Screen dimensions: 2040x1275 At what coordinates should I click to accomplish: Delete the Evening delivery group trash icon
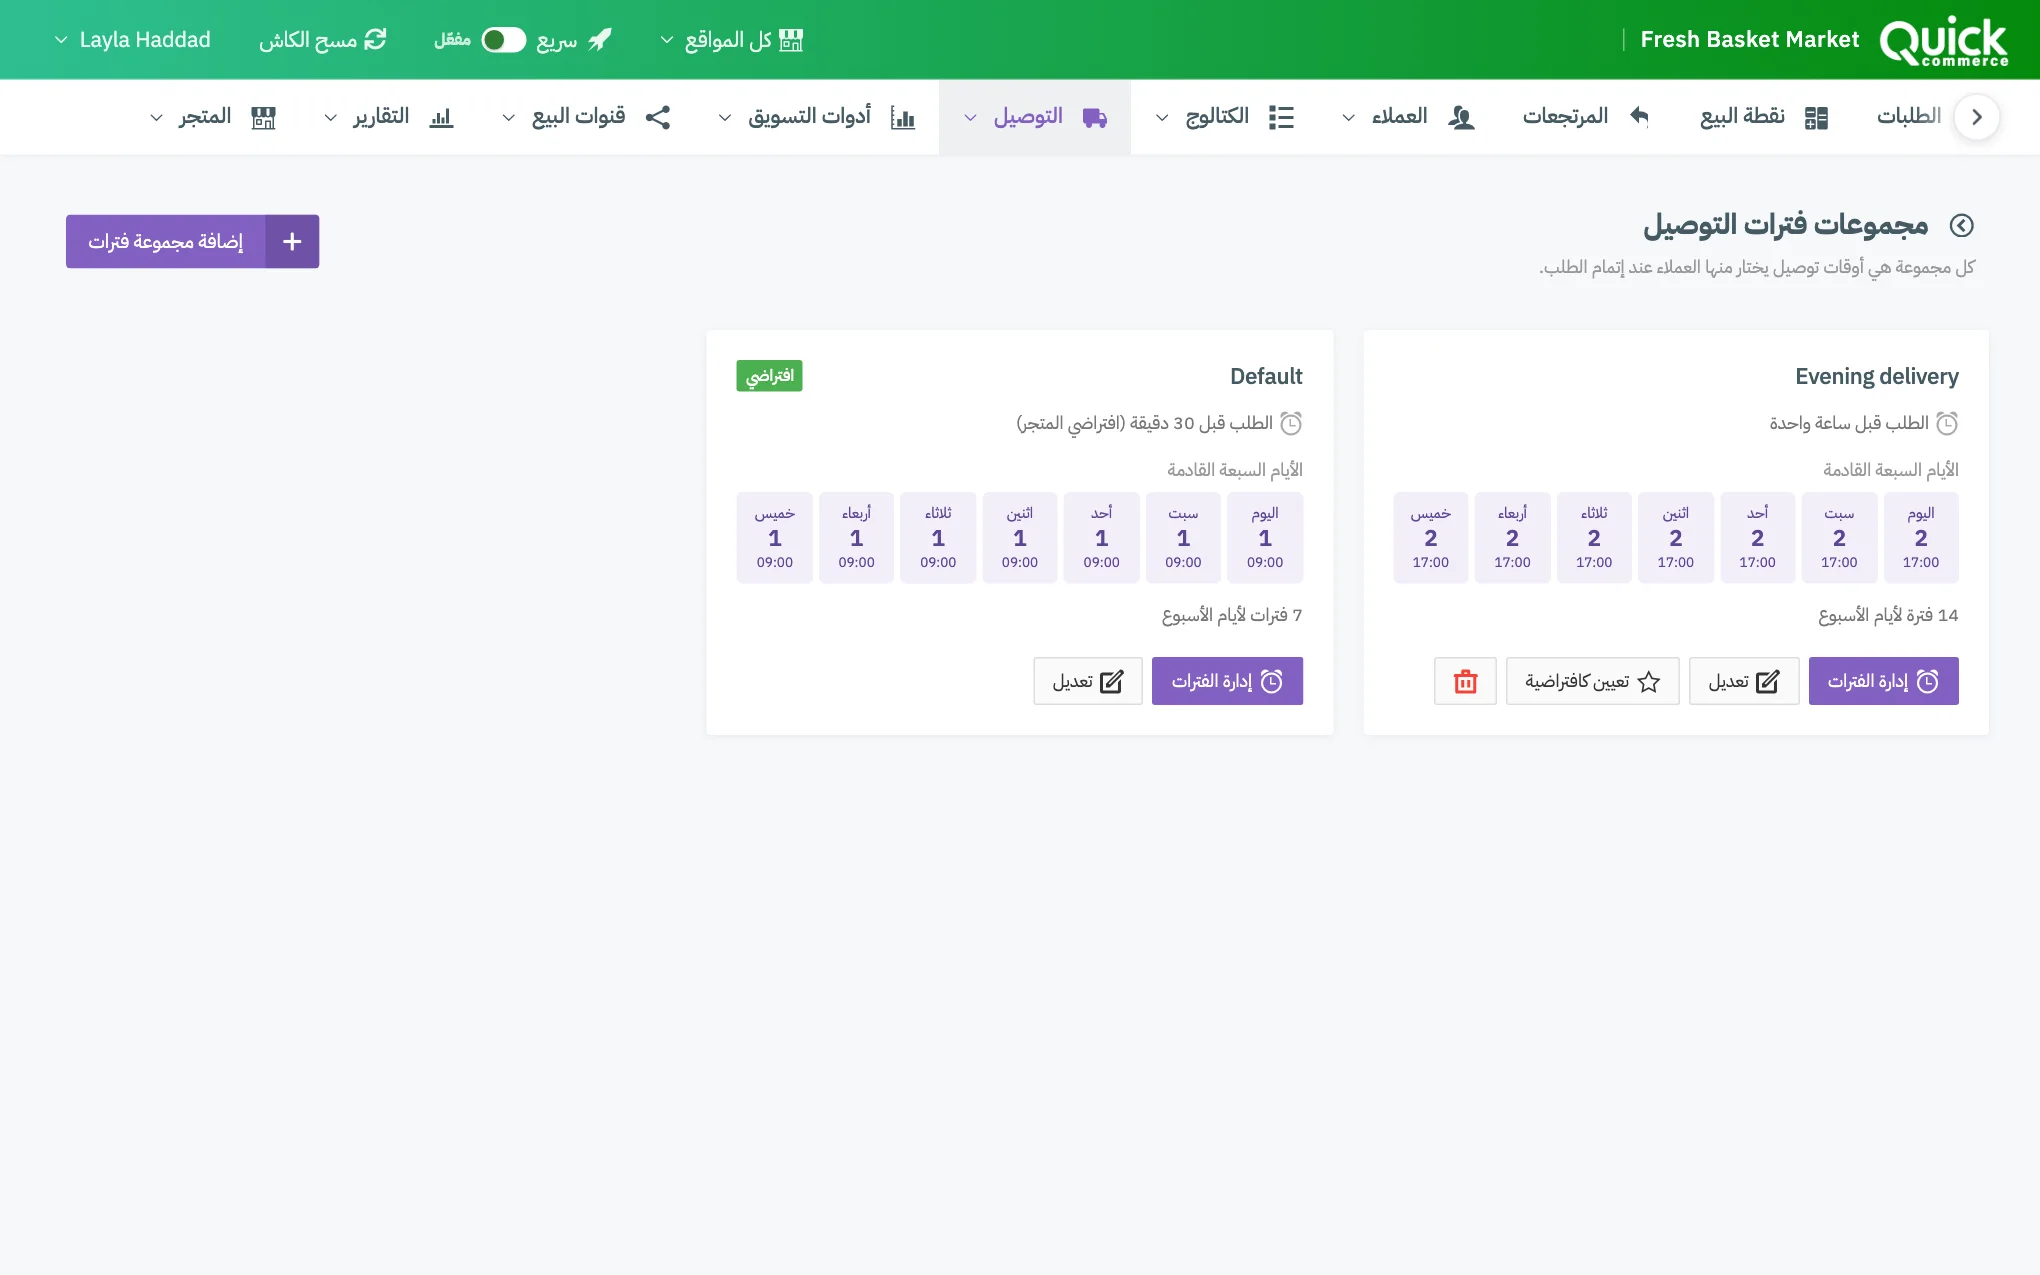(1465, 681)
